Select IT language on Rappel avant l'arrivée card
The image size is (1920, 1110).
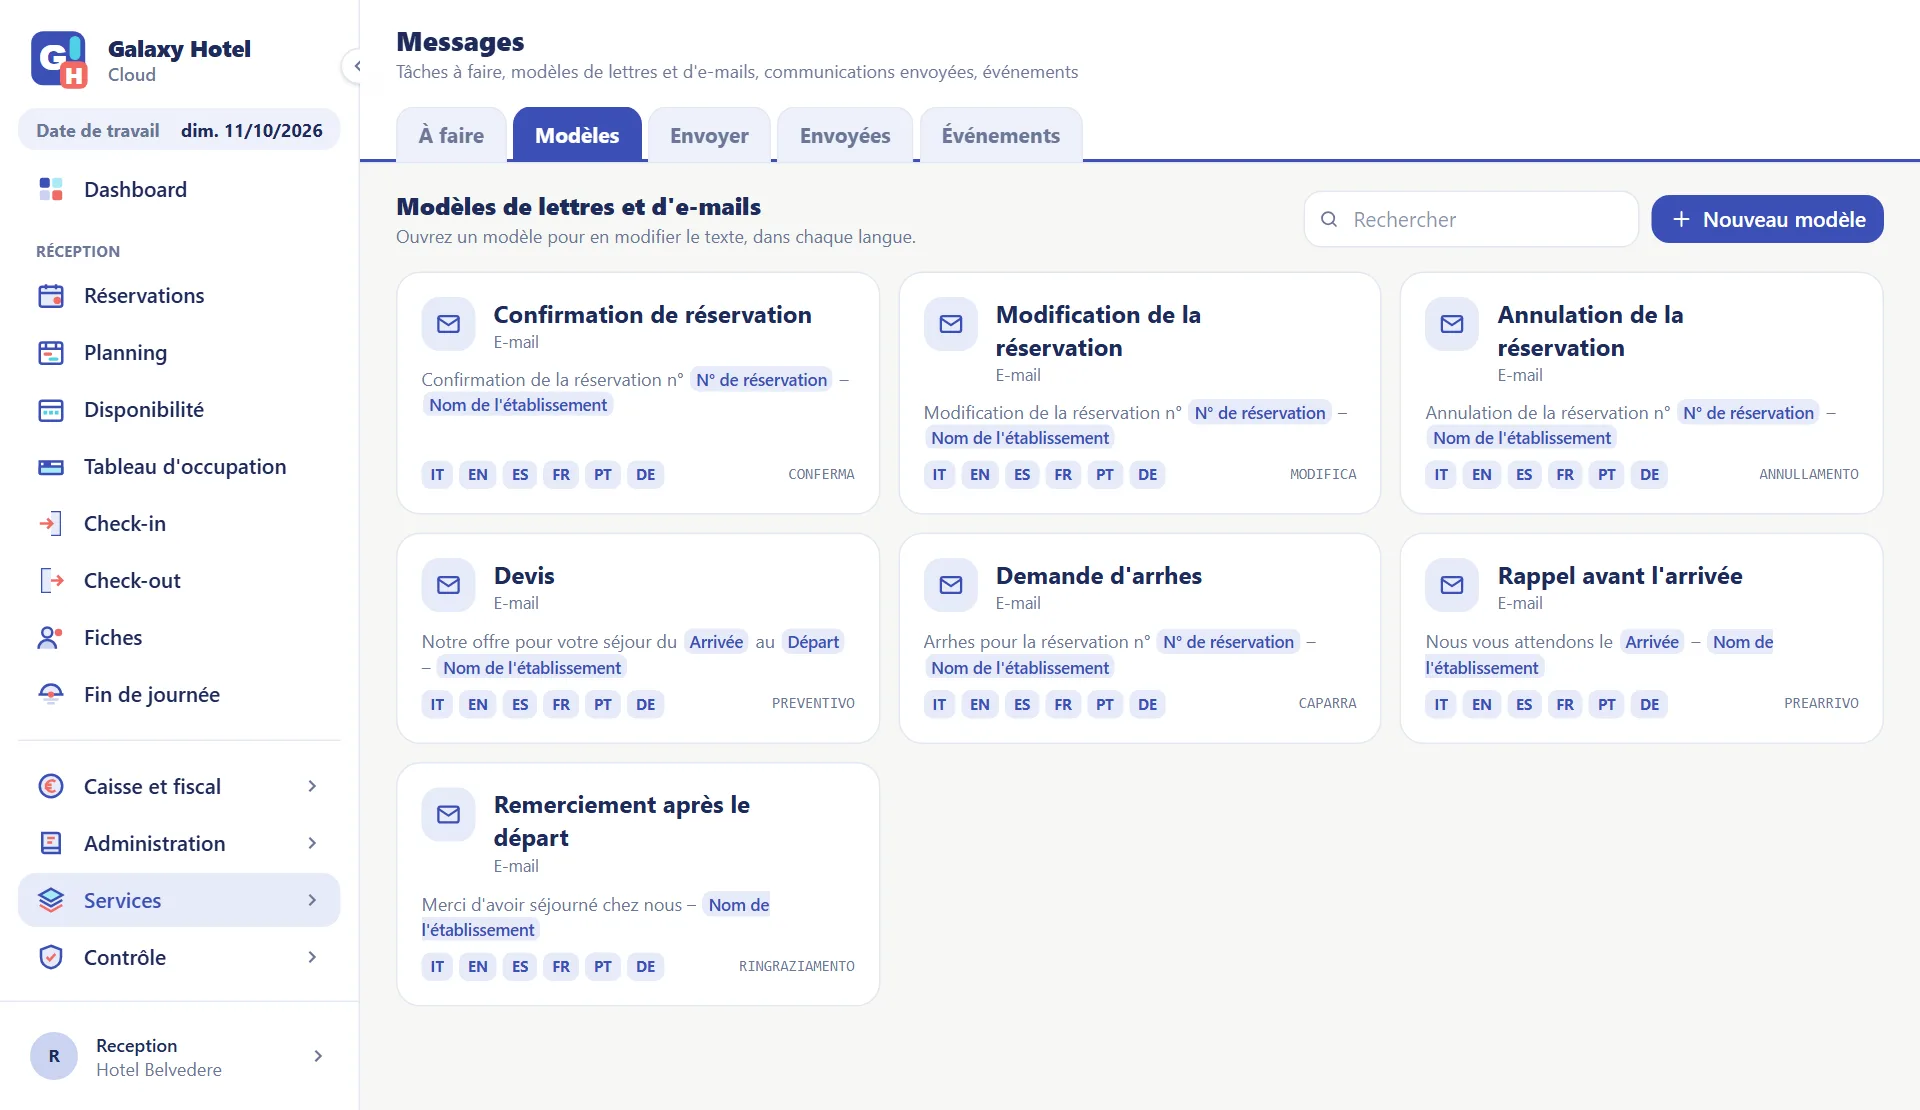click(1441, 704)
